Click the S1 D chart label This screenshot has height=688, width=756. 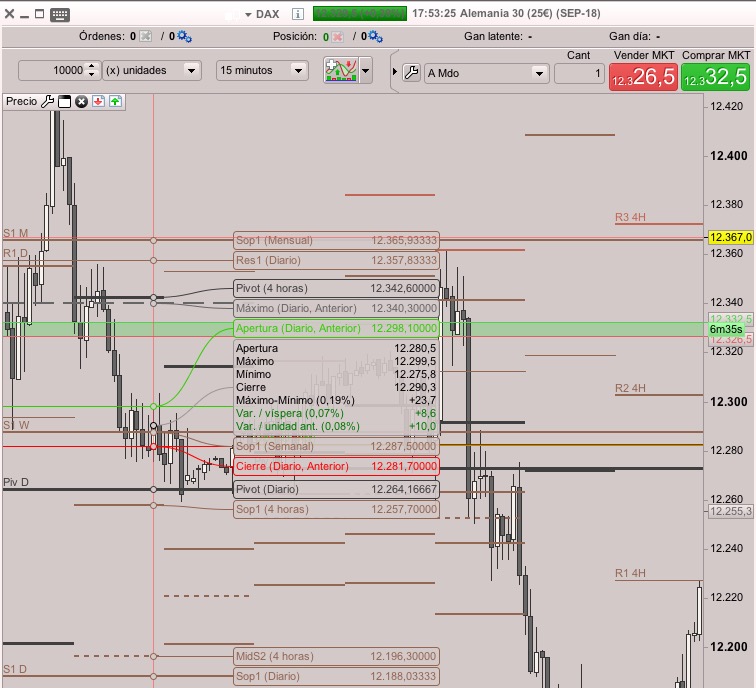tap(15, 669)
